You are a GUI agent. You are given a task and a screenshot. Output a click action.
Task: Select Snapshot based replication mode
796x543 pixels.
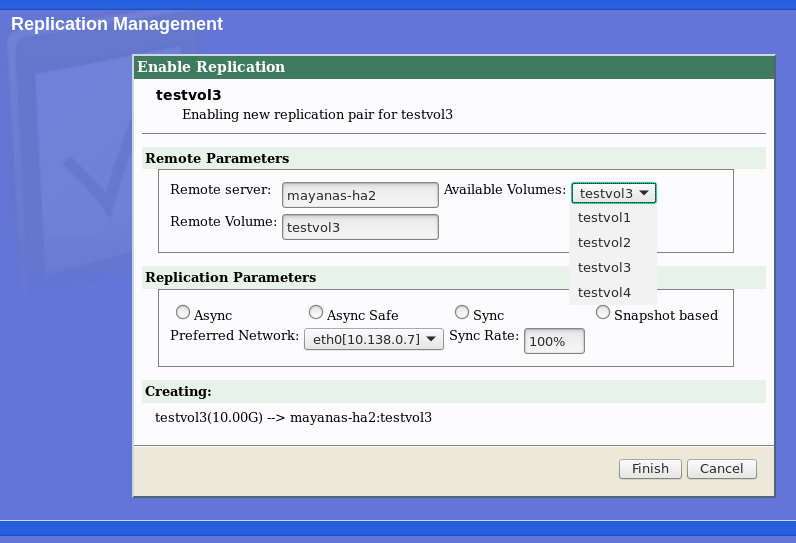(603, 313)
